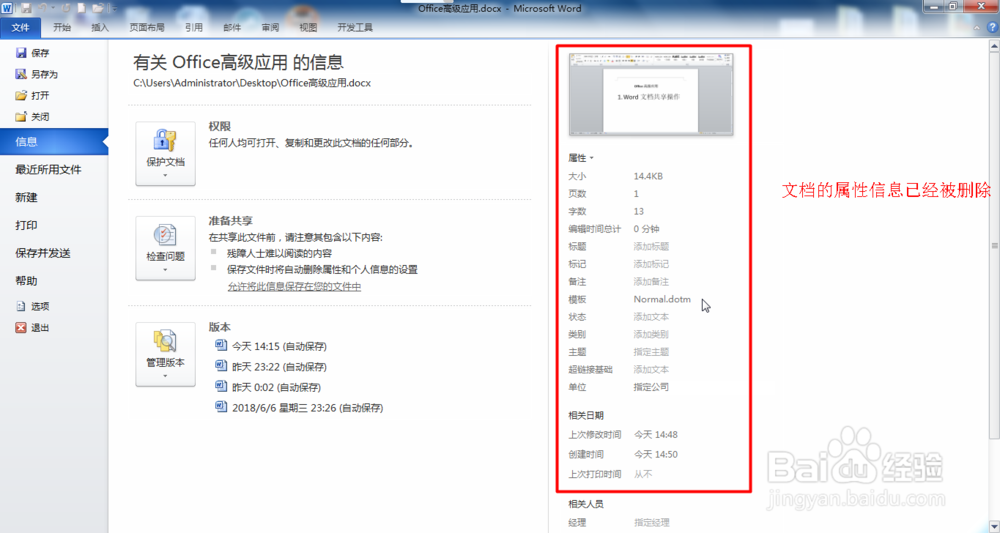Open the undo history dropdown arrow
The width and height of the screenshot is (1000, 533).
pyautogui.click(x=53, y=9)
